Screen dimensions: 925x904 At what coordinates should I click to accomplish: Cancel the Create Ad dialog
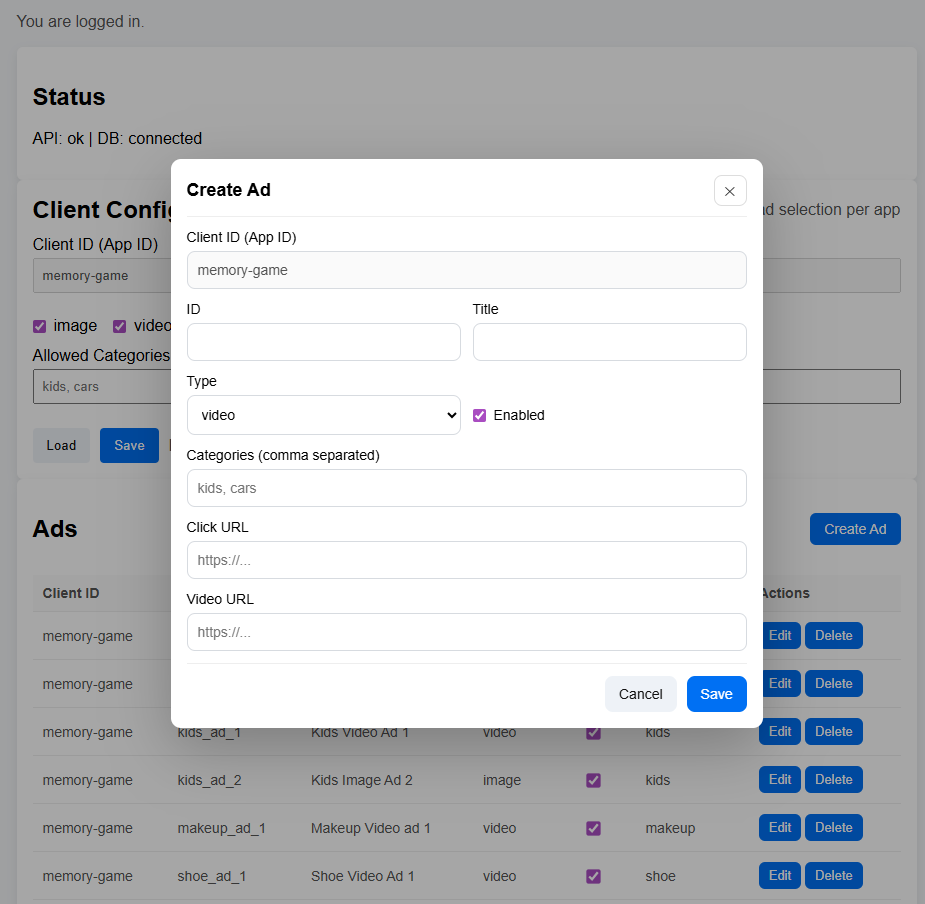click(640, 693)
